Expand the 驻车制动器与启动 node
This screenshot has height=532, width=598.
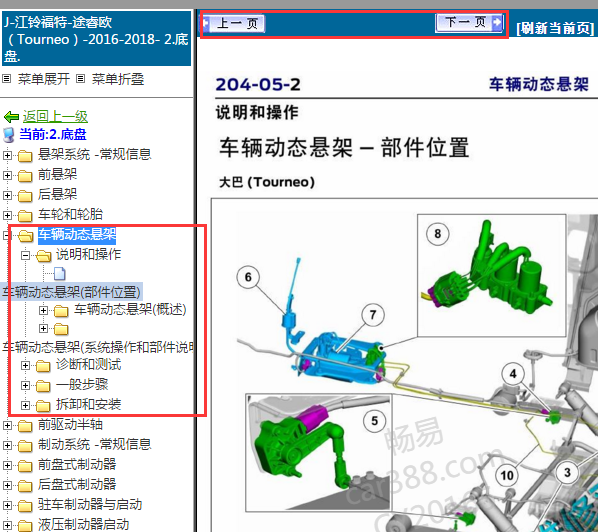click(x=7, y=505)
